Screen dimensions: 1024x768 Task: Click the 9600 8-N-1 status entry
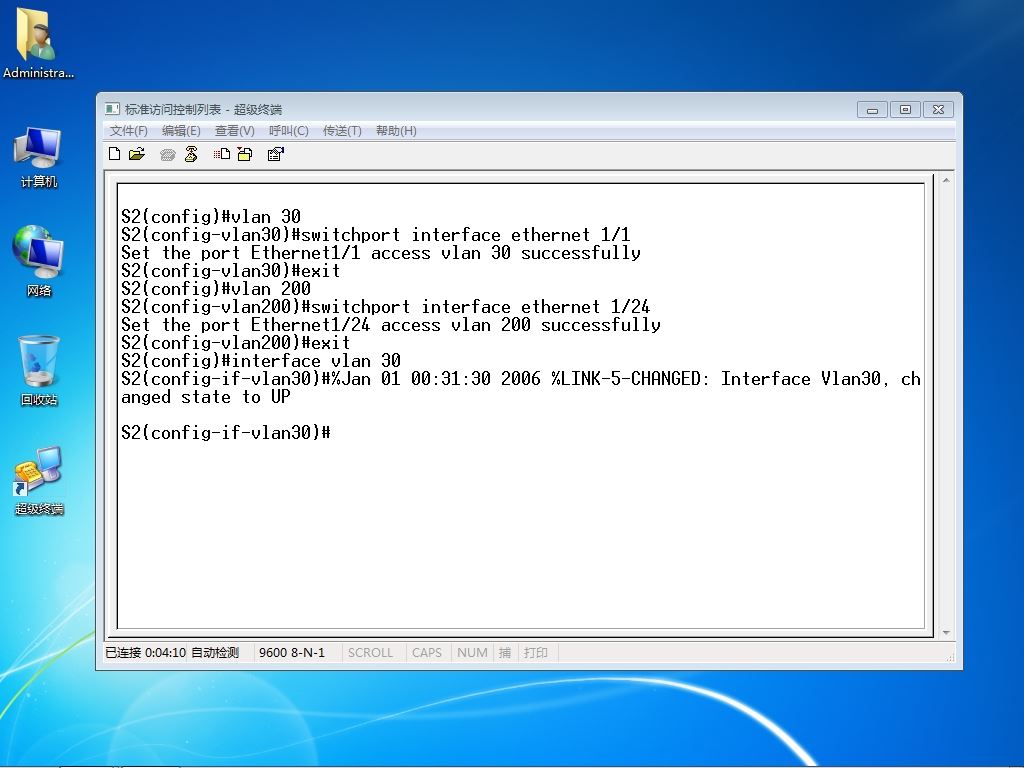coord(292,652)
